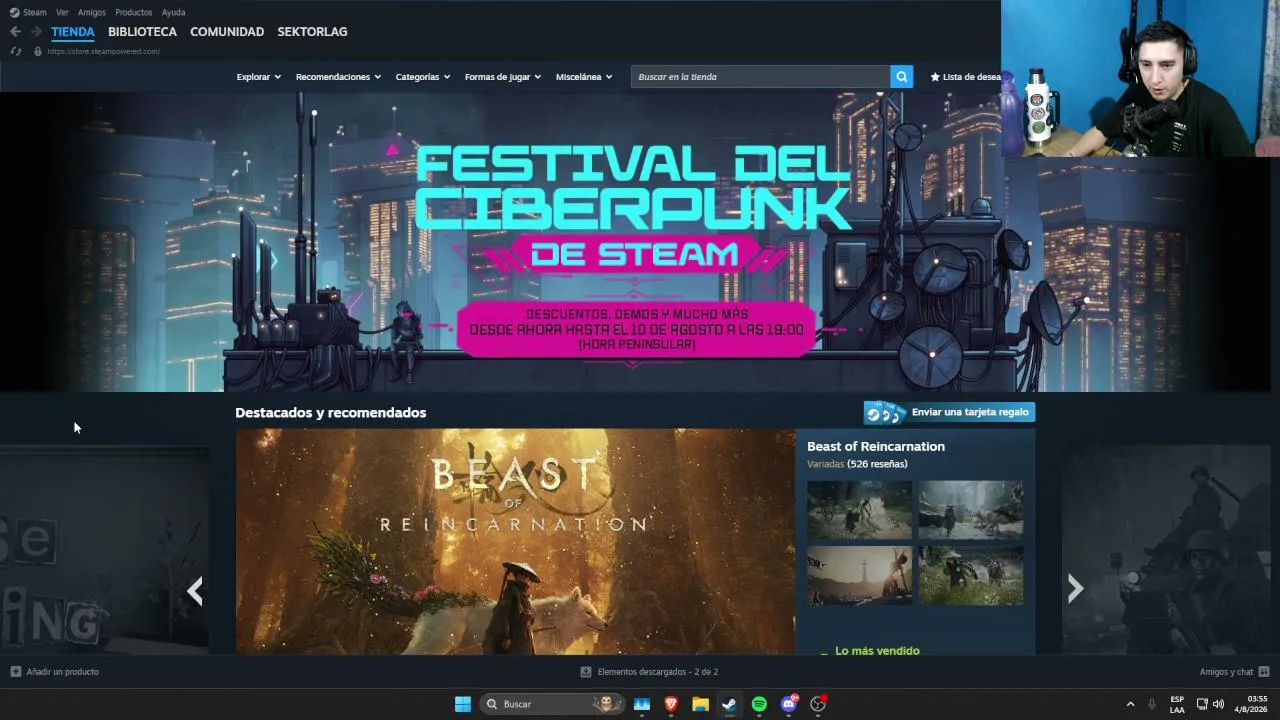Open the Brave browser from the taskbar

click(x=671, y=704)
